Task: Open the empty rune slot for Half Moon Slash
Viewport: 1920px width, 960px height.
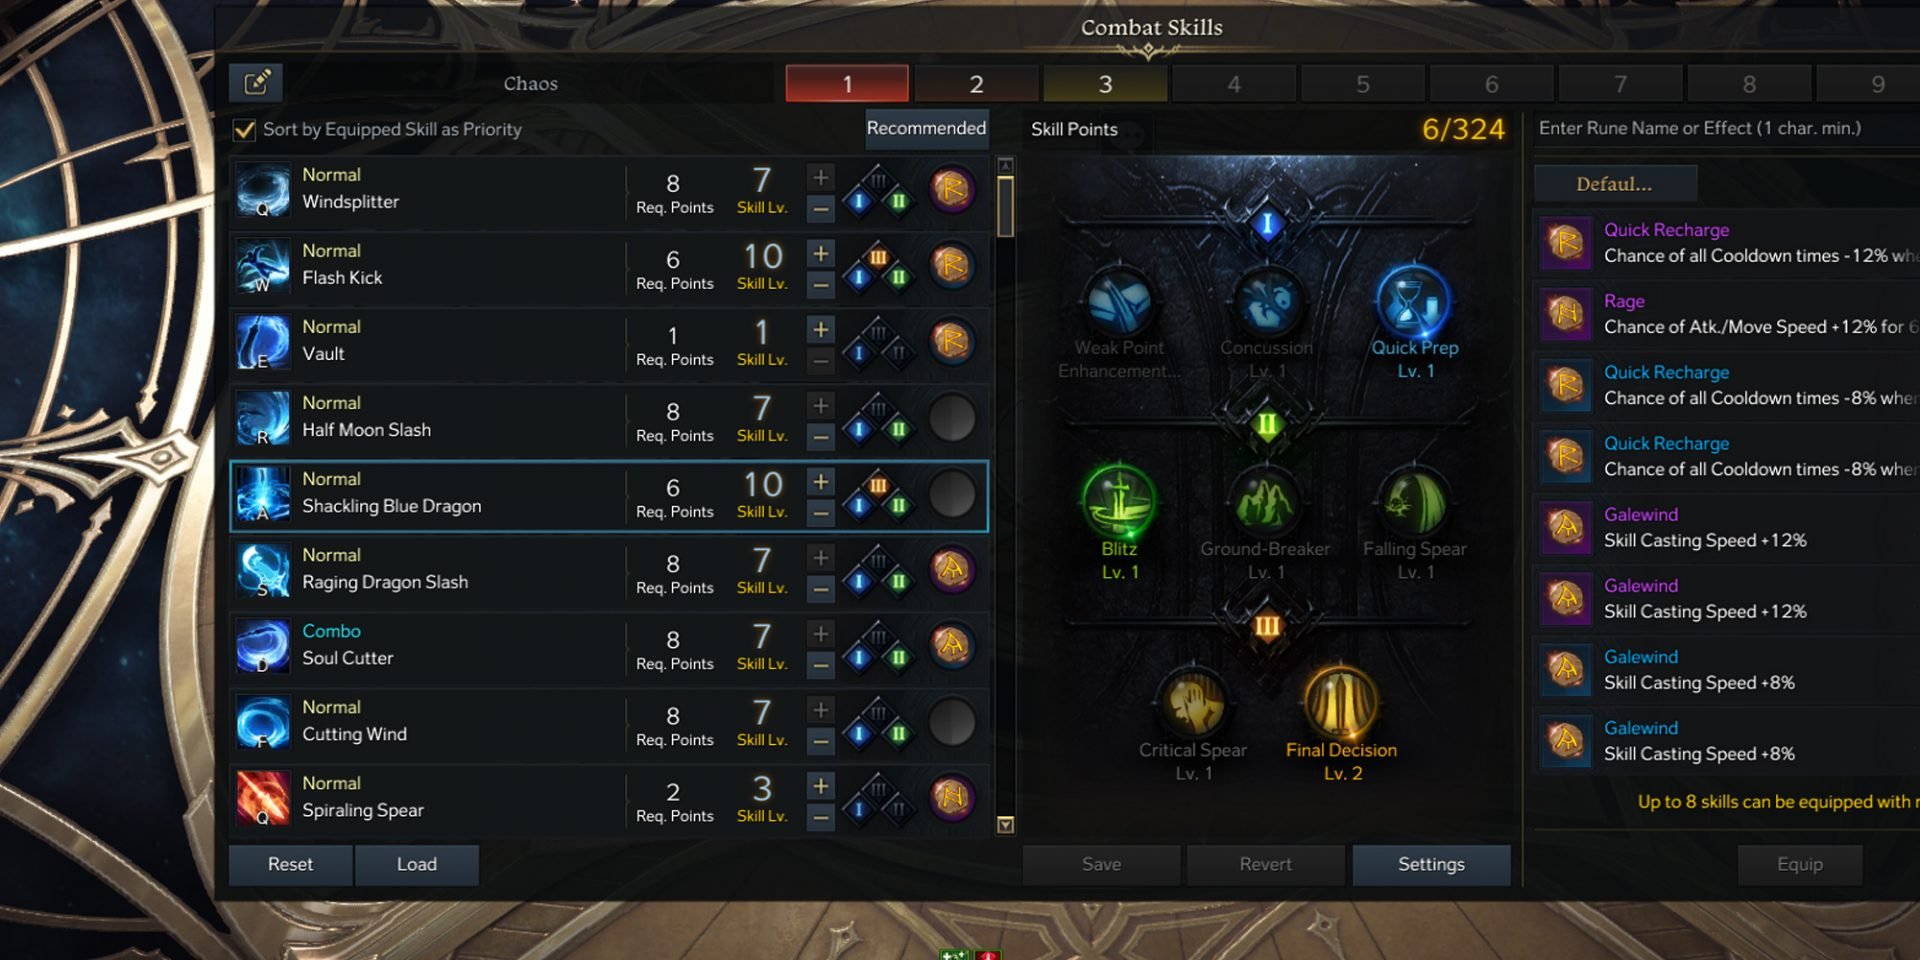Action: (x=951, y=418)
